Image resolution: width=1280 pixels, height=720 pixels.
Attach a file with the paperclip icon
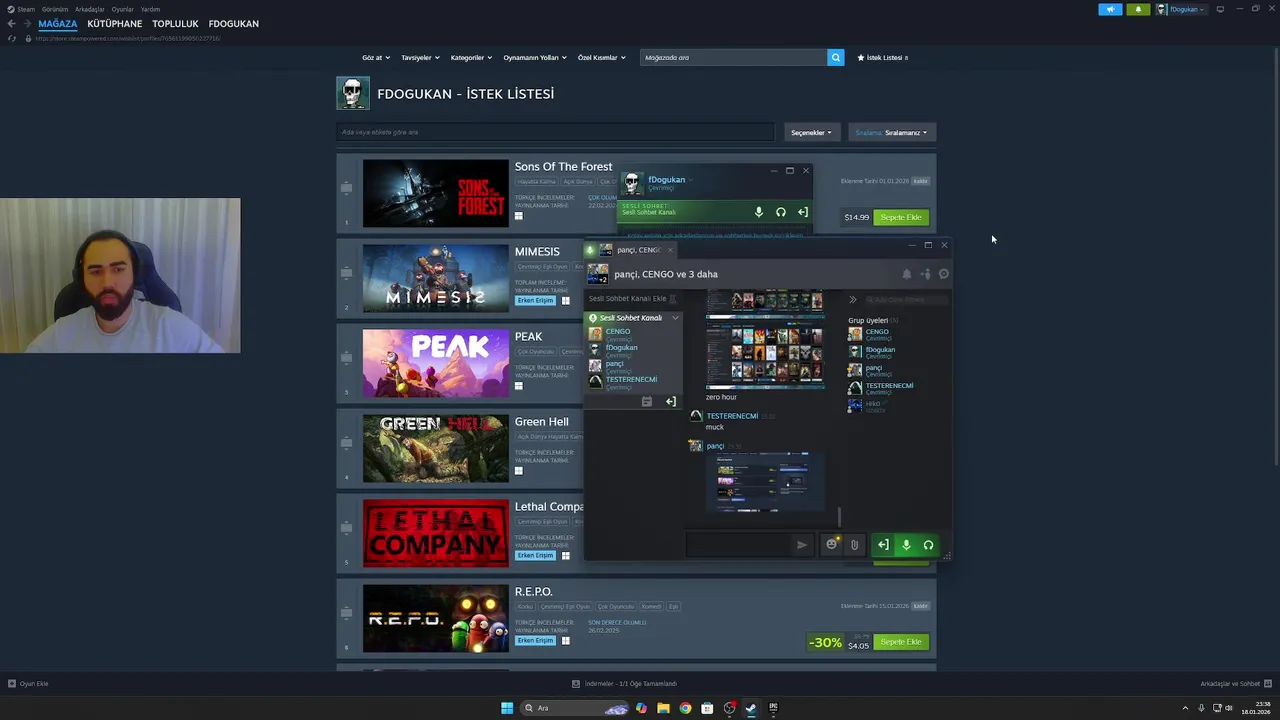(854, 545)
